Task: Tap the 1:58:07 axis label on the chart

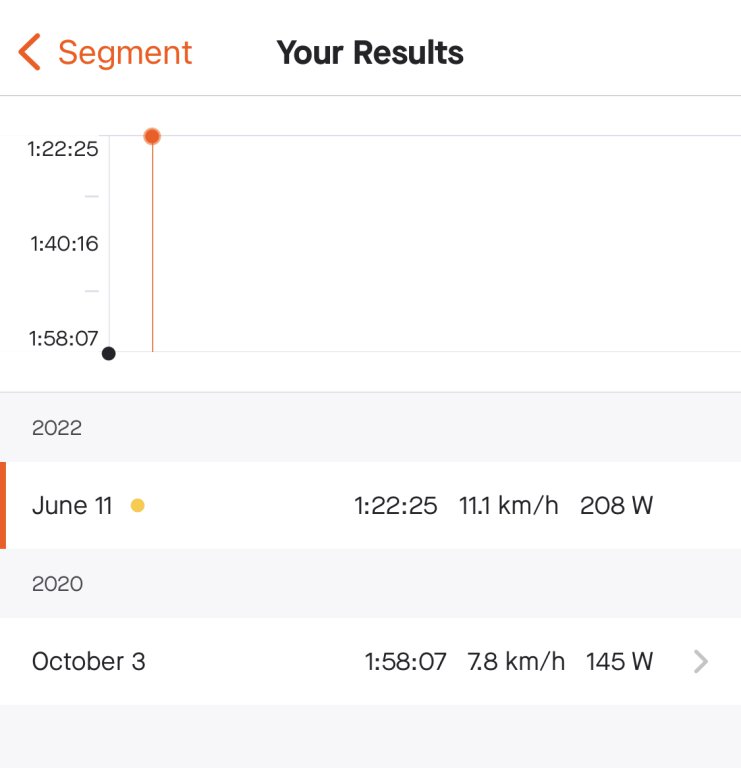Action: pyautogui.click(x=63, y=338)
